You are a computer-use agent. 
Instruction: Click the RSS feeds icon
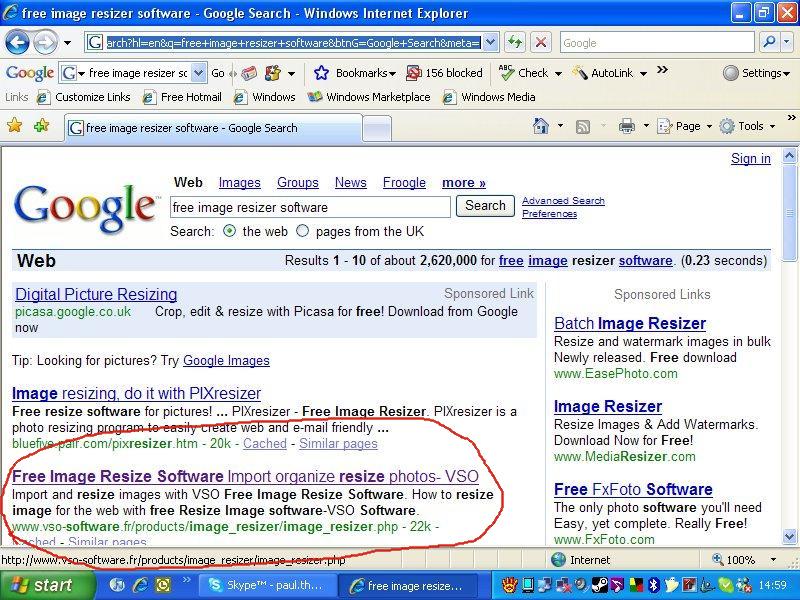(583, 126)
